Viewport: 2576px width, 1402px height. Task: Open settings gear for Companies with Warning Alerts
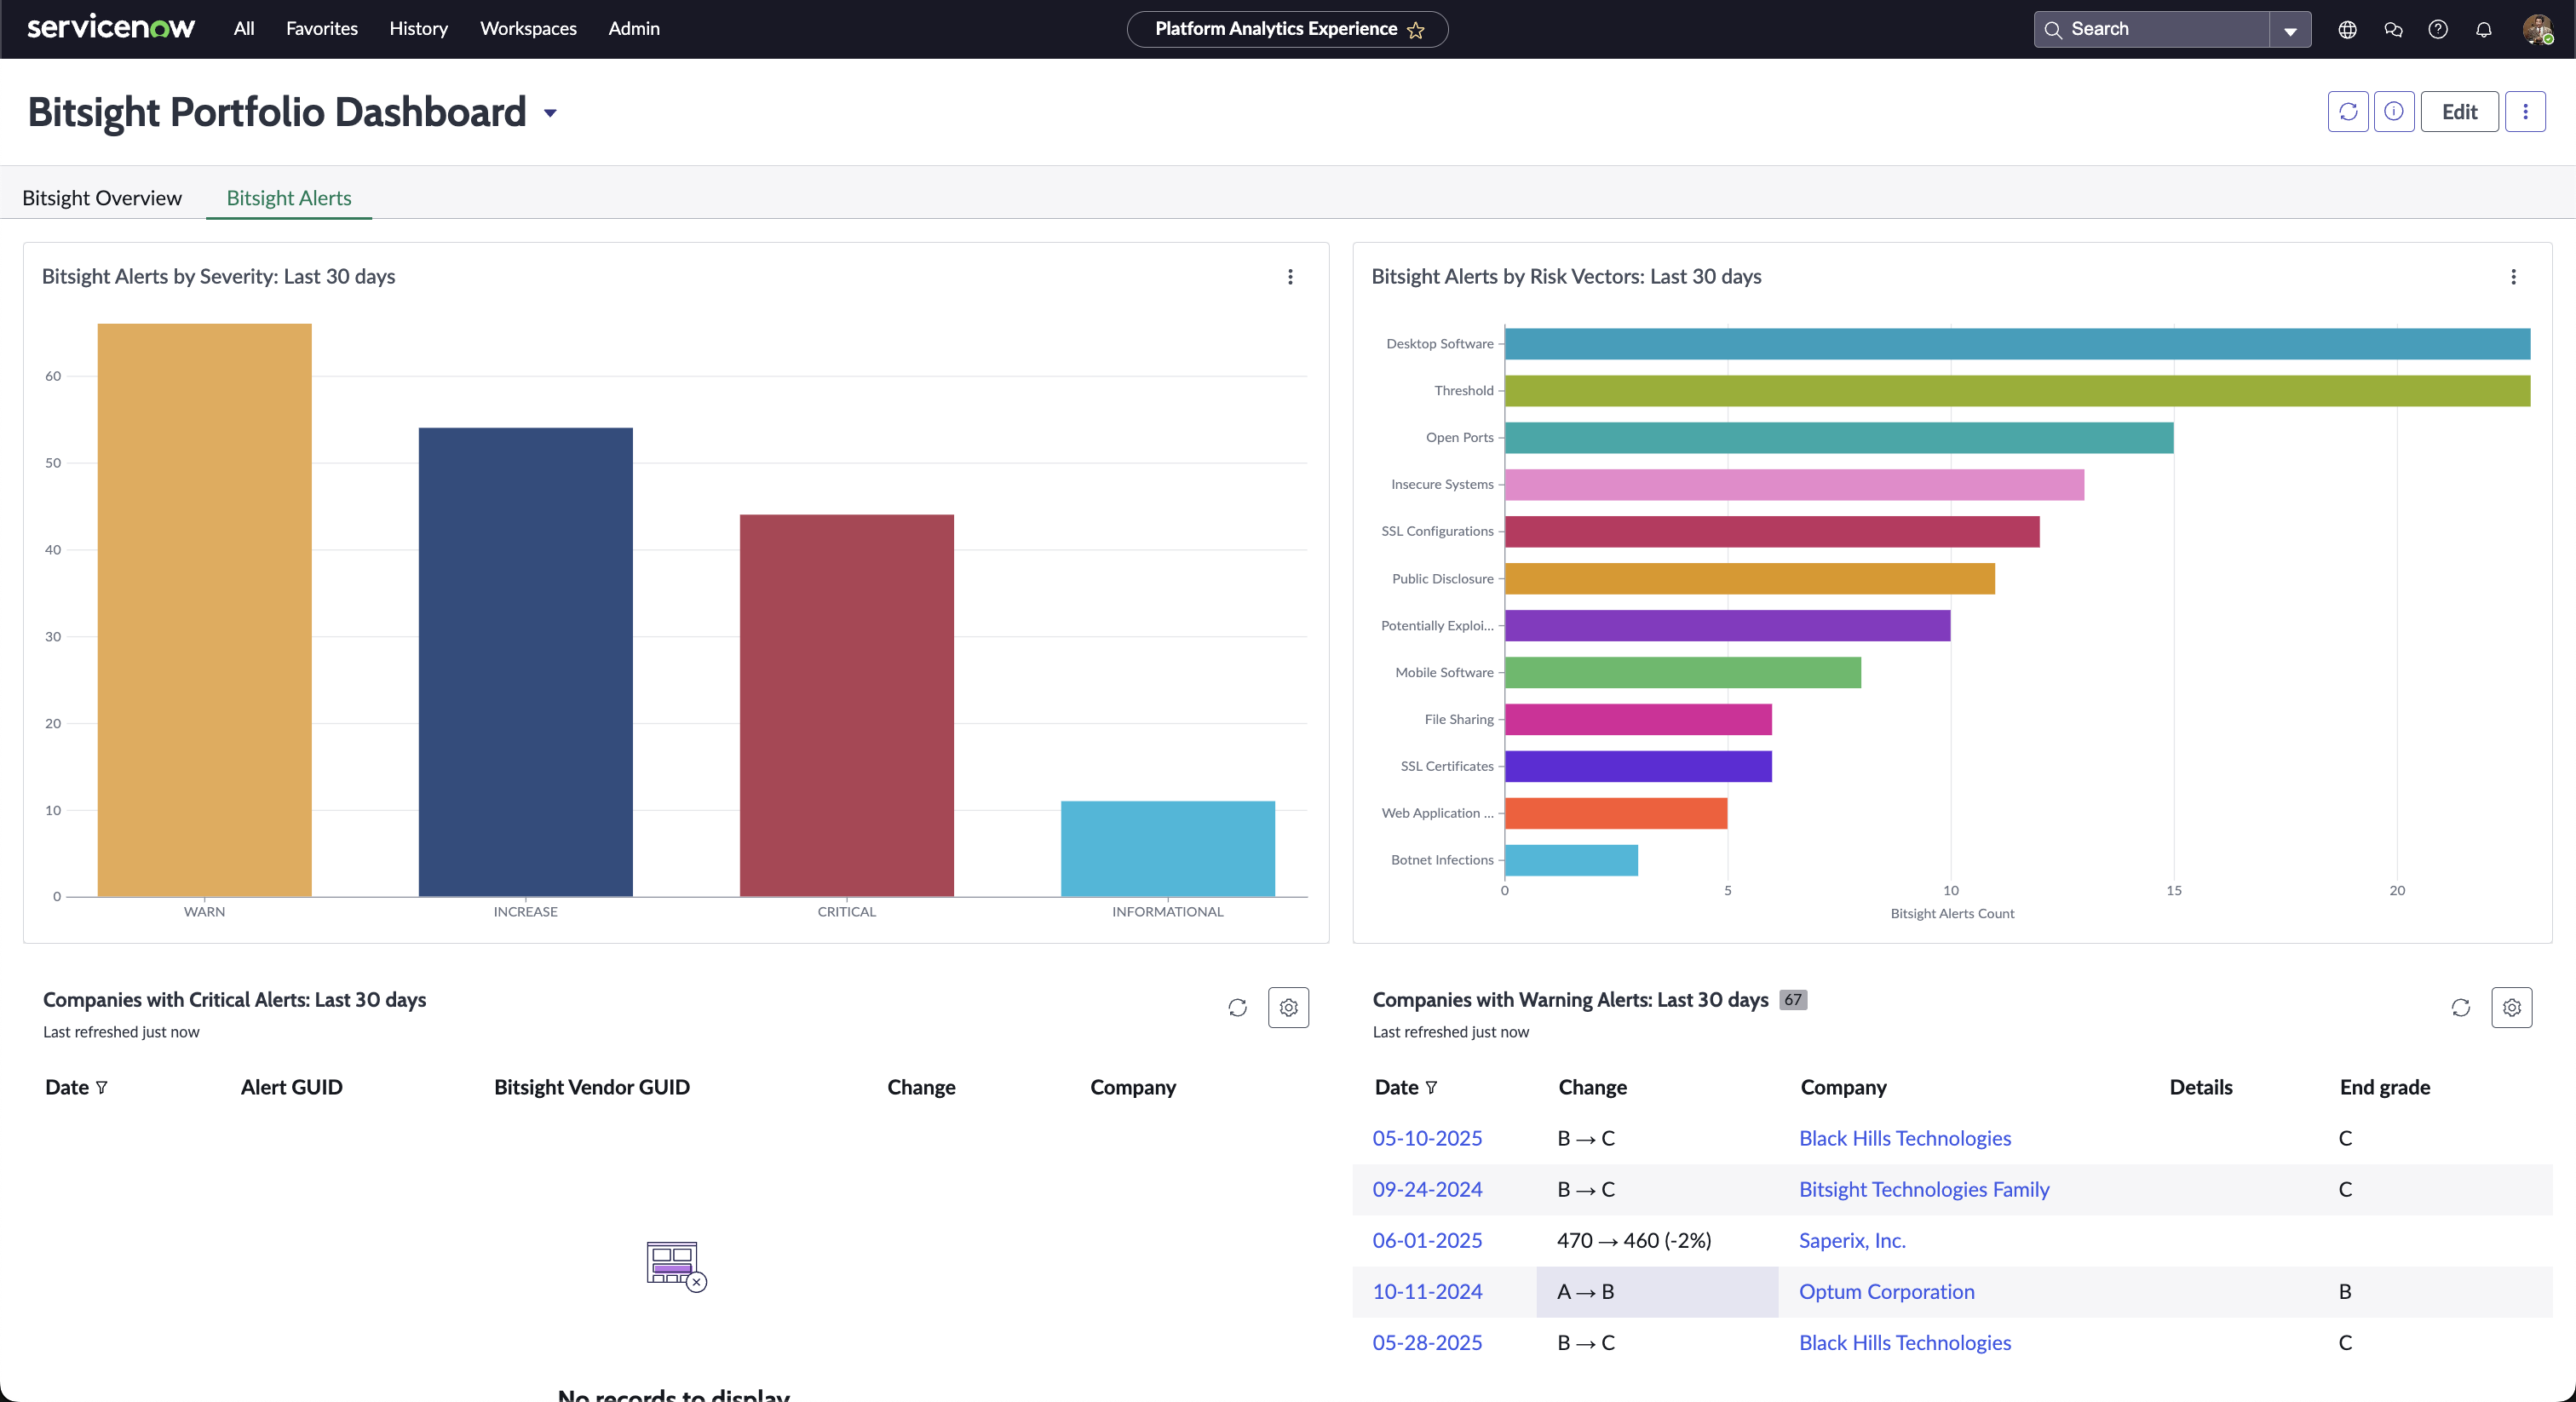tap(2511, 1007)
